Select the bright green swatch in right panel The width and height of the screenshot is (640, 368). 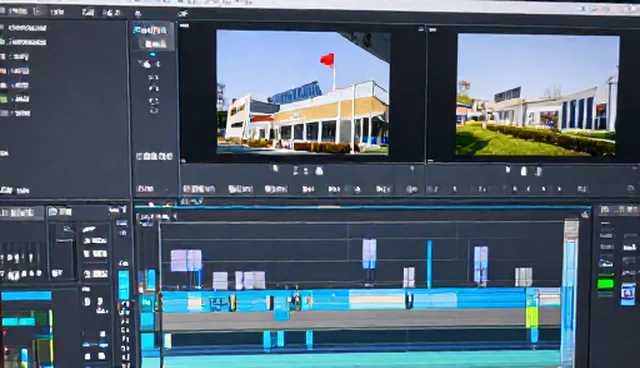tap(605, 284)
